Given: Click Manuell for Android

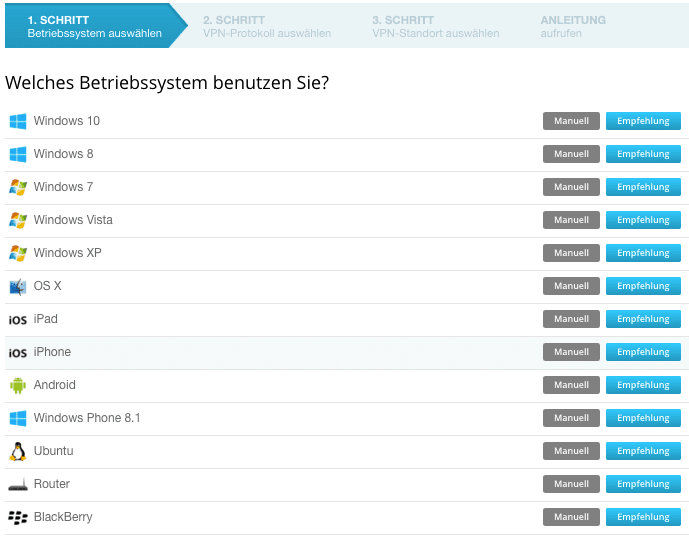Looking at the screenshot, I should pyautogui.click(x=571, y=385).
